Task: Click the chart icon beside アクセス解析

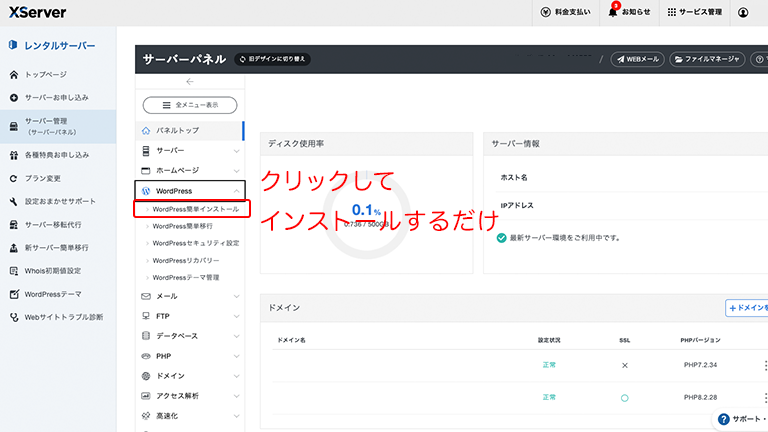Action: point(146,396)
